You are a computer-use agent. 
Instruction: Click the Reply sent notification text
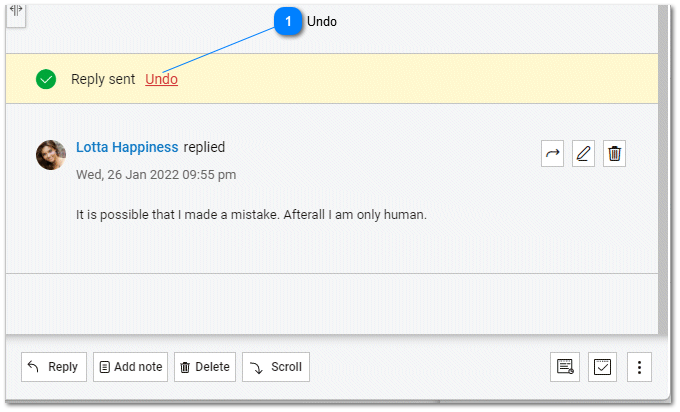pos(103,79)
